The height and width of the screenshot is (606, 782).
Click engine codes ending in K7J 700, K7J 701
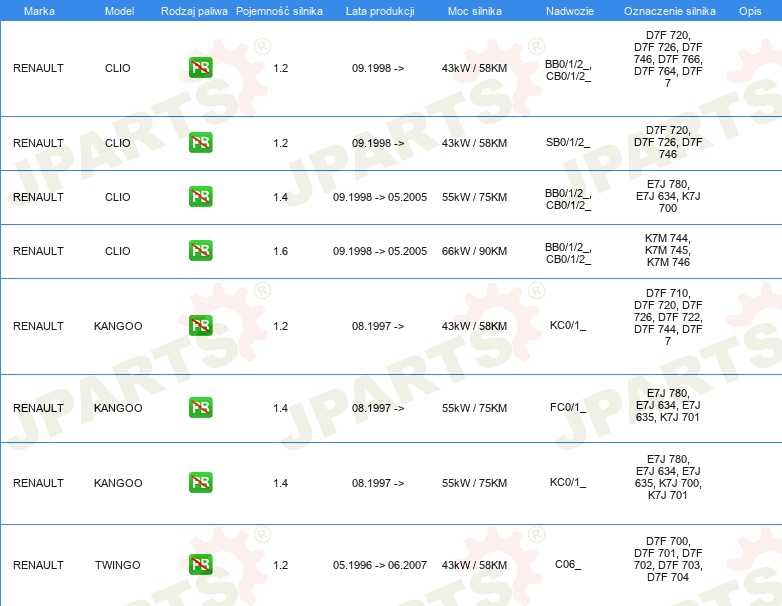coord(668,477)
